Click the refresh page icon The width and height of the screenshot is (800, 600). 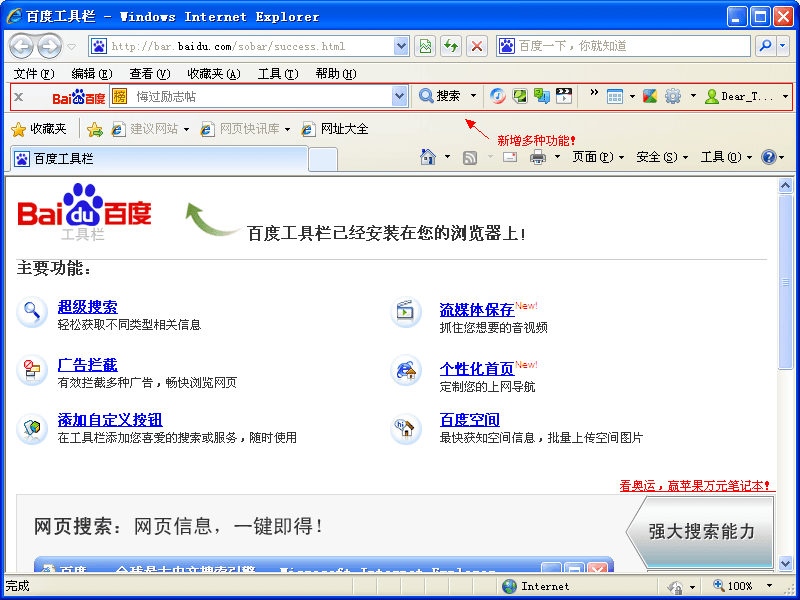point(451,46)
